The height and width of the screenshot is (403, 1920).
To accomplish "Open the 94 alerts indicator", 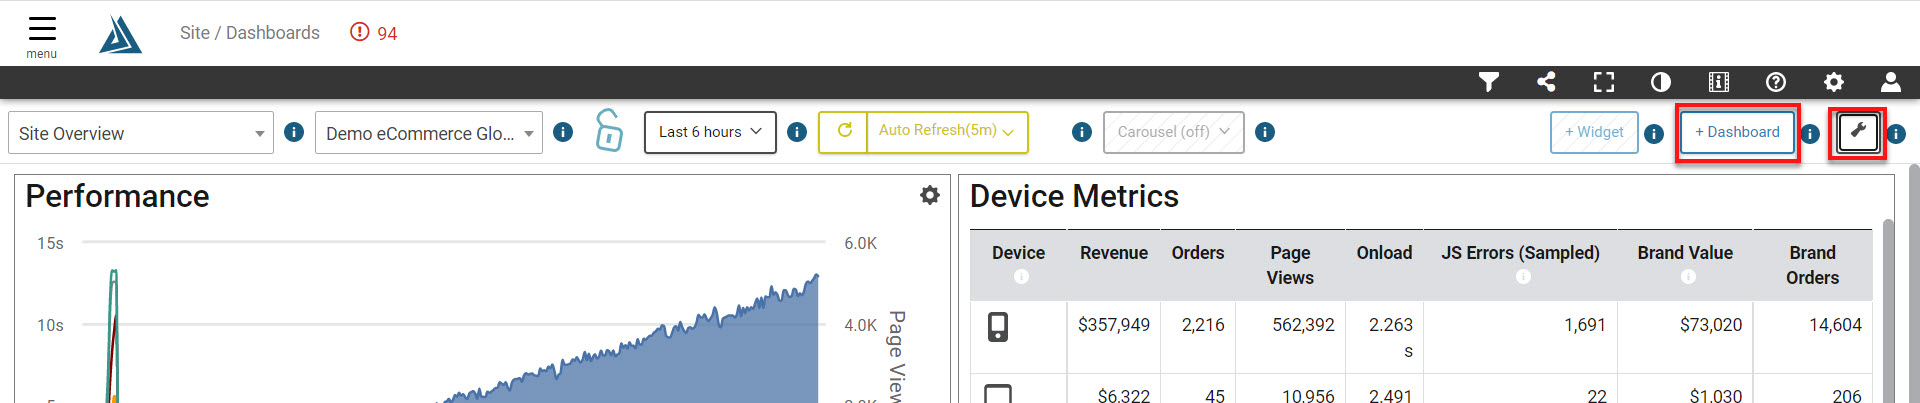I will 374,33.
